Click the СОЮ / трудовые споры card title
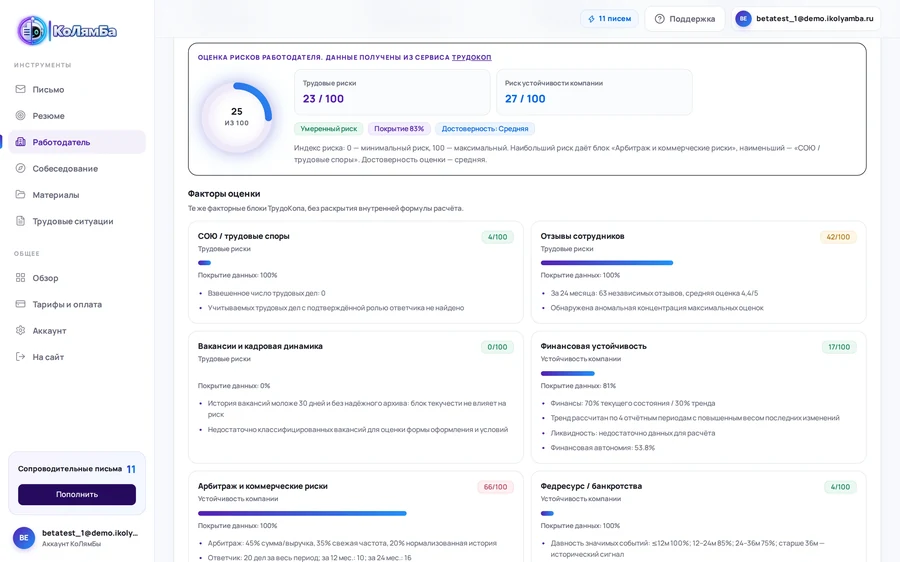900x562 pixels. click(x=243, y=236)
